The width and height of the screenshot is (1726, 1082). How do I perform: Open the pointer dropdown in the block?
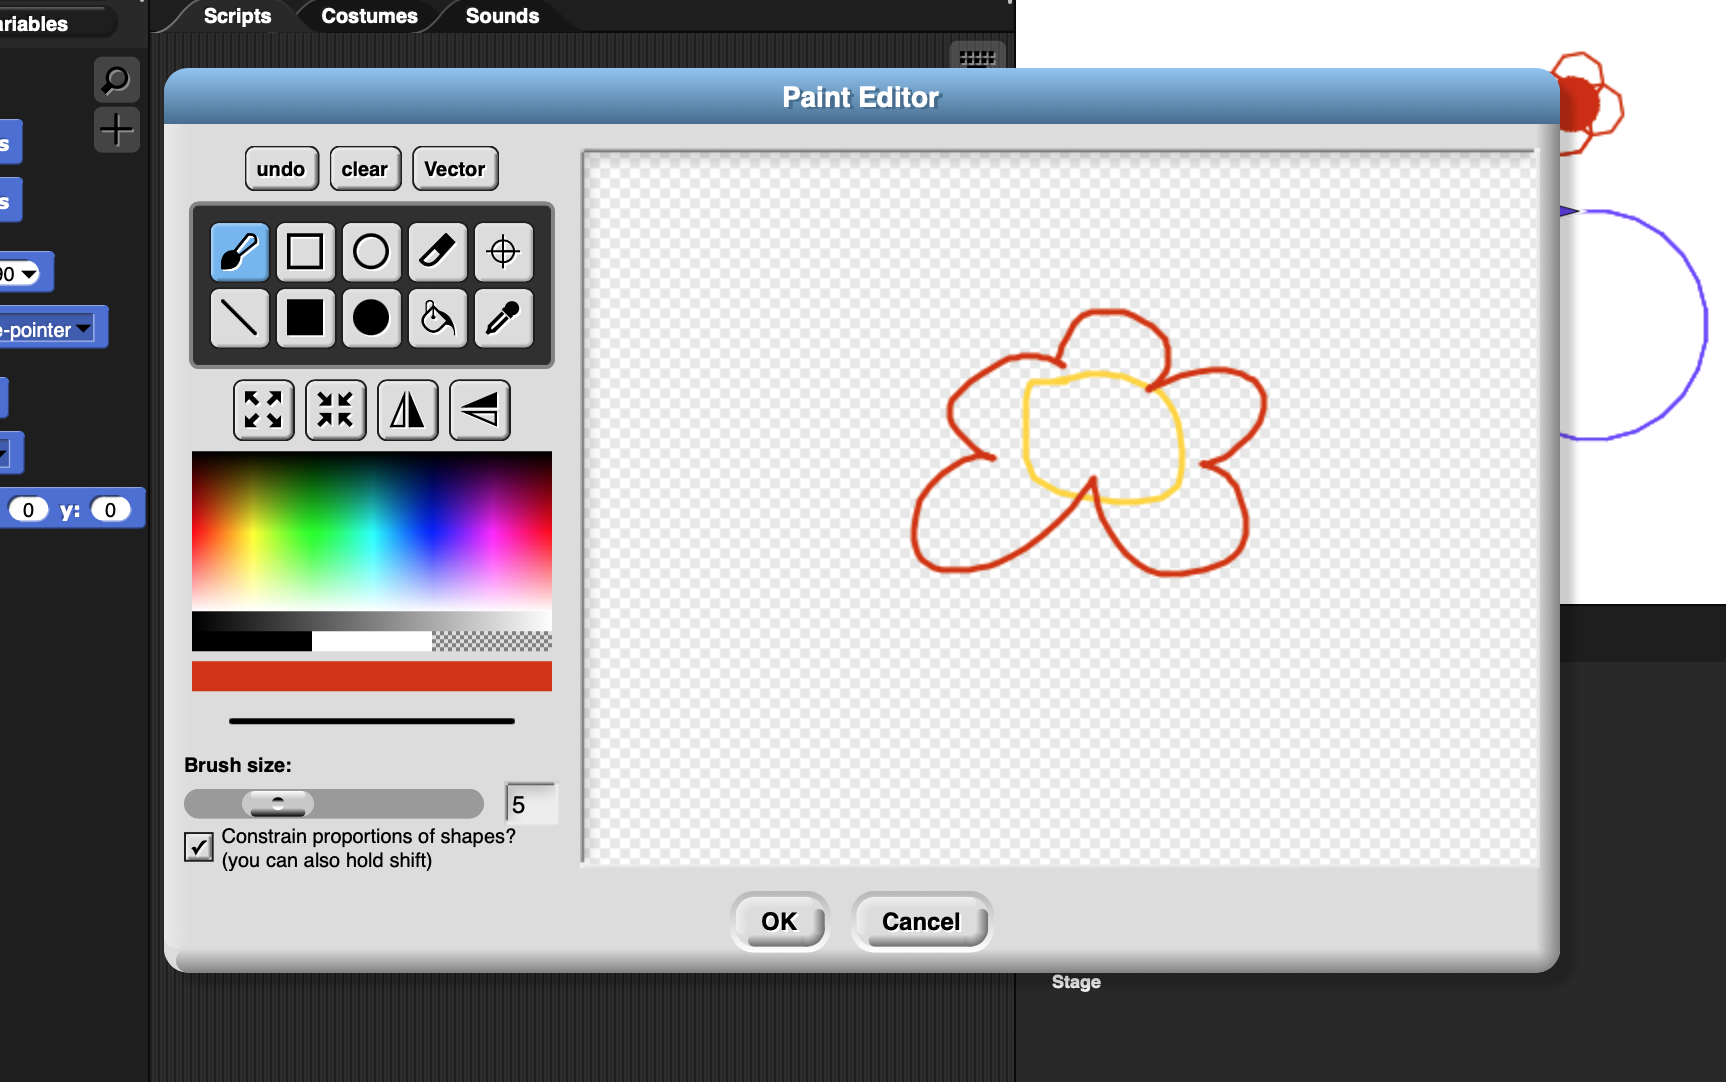83,329
